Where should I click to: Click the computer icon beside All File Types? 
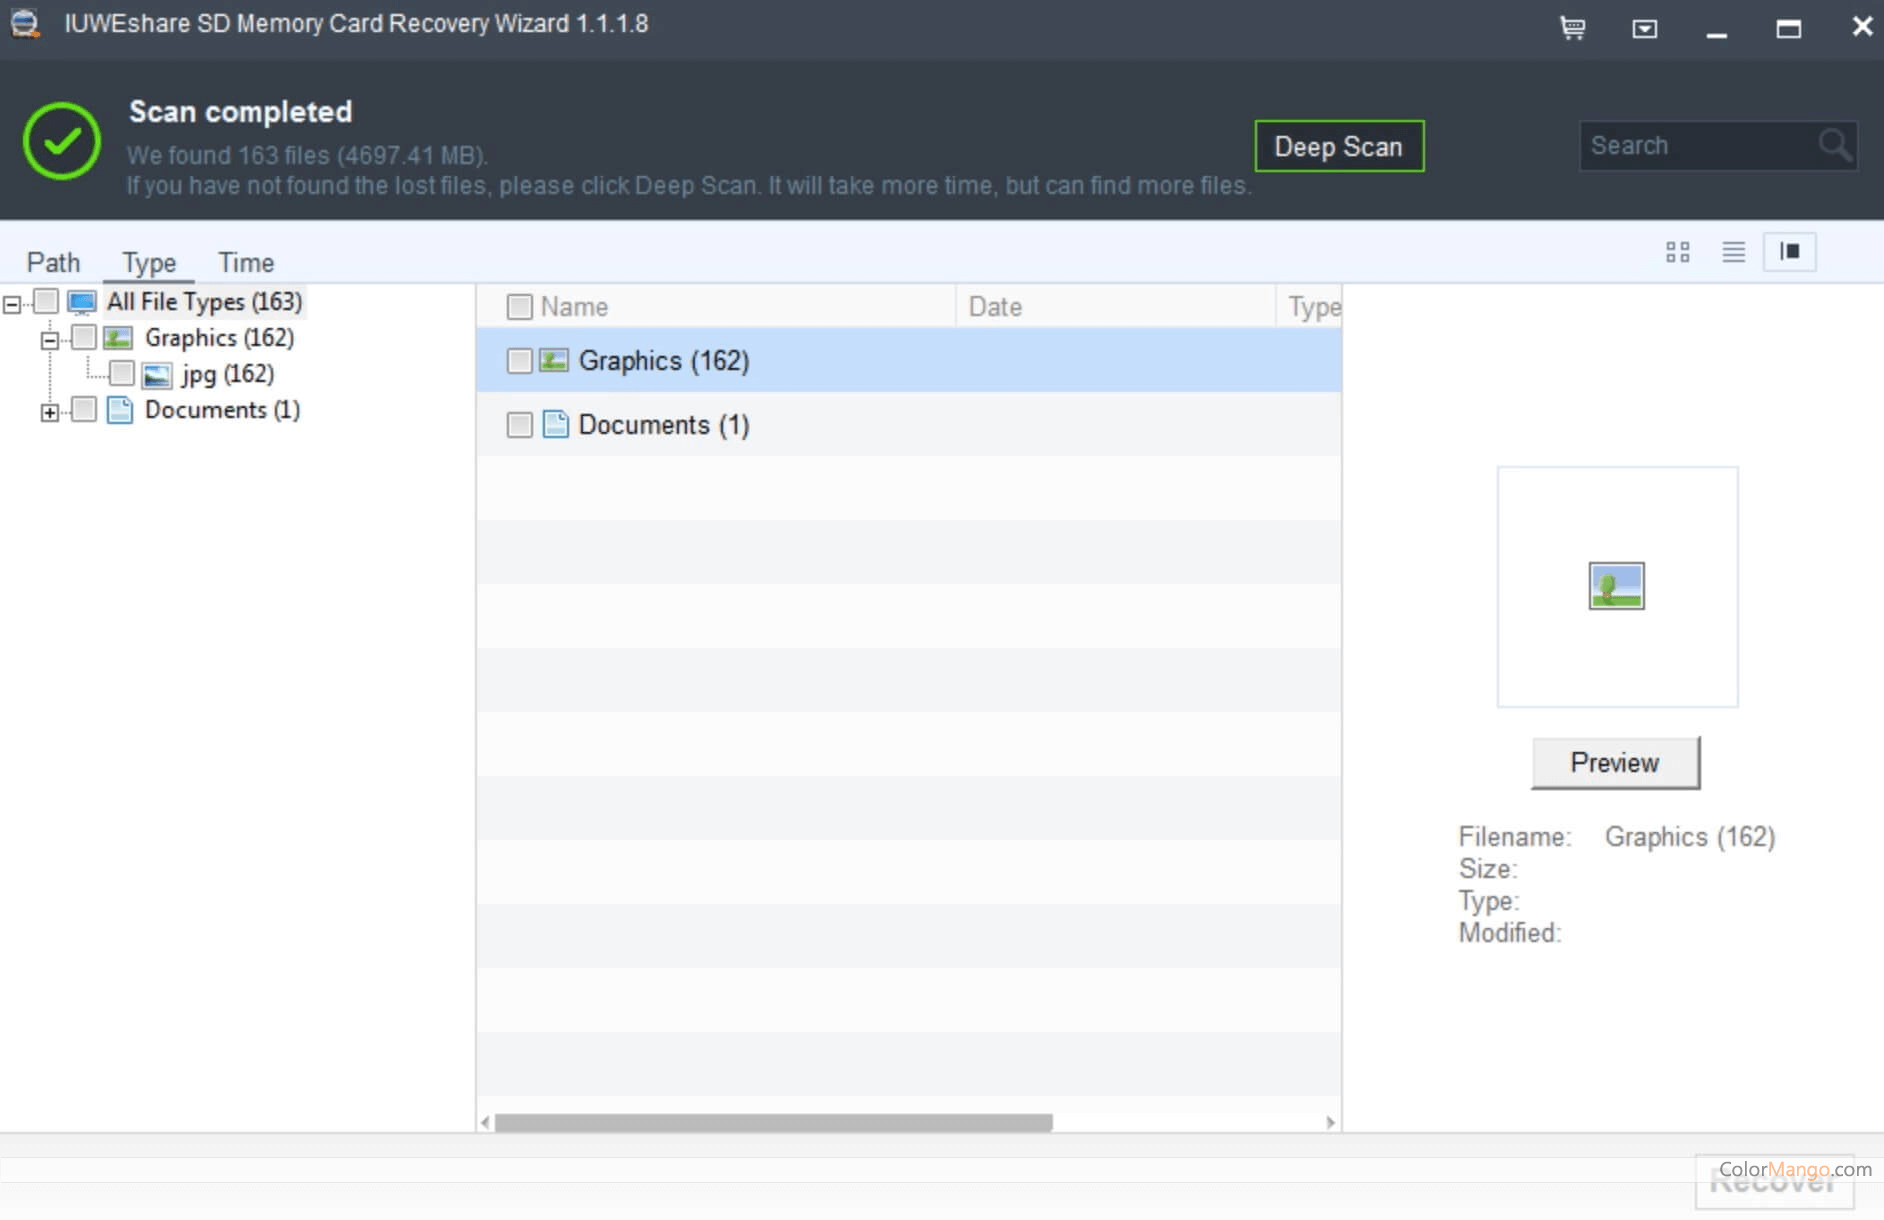[82, 301]
